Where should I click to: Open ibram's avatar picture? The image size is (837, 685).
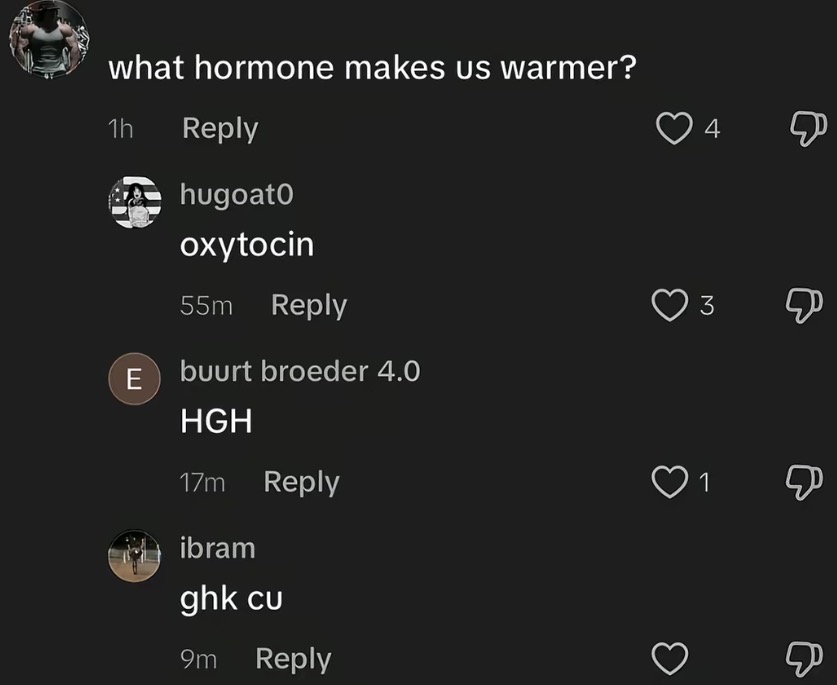point(135,555)
